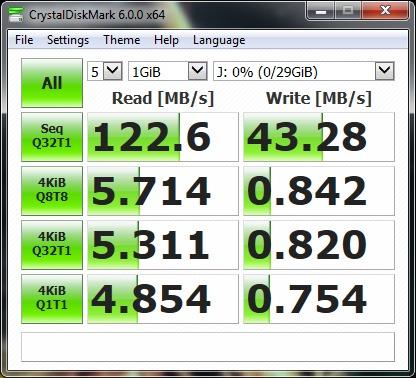Minimize the CrystalDiskMark window
This screenshot has height=378, width=416.
[x=320, y=12]
